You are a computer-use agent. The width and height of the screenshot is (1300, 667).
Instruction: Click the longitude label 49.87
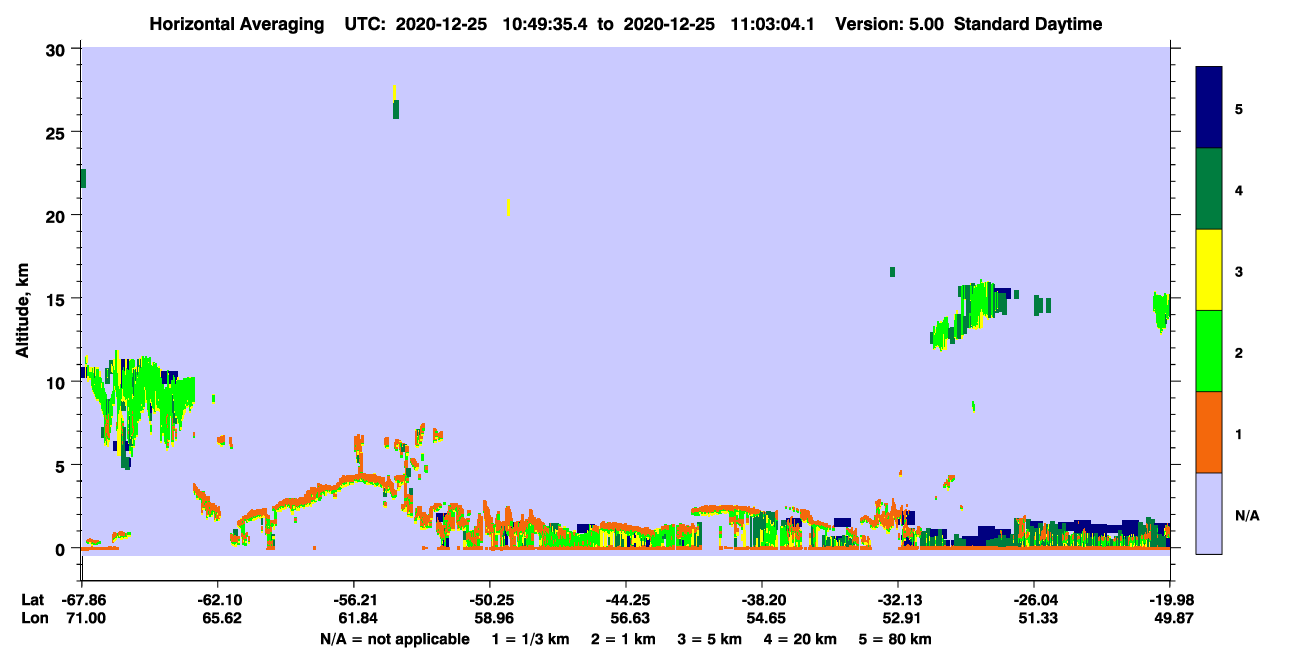pyautogui.click(x=1170, y=619)
